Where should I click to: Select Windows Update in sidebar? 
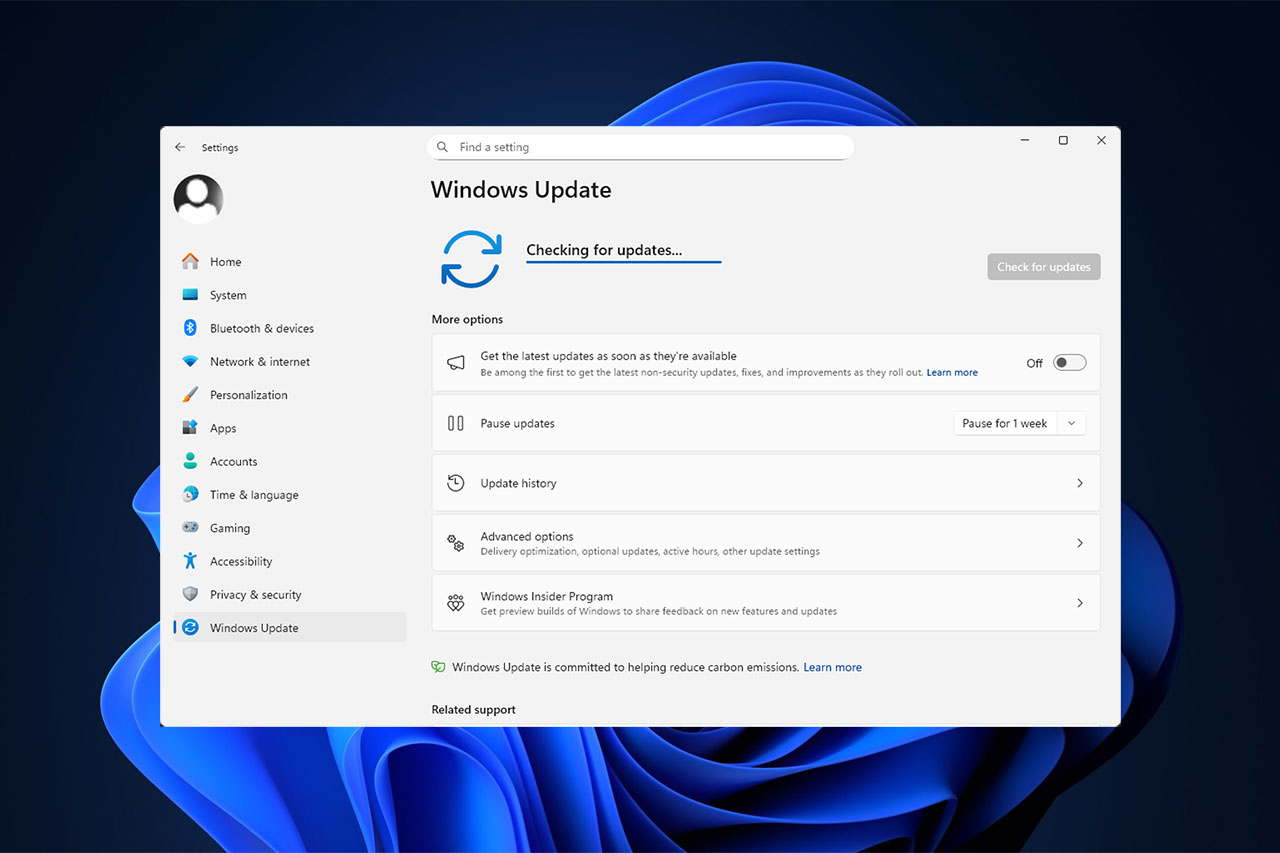[290, 628]
